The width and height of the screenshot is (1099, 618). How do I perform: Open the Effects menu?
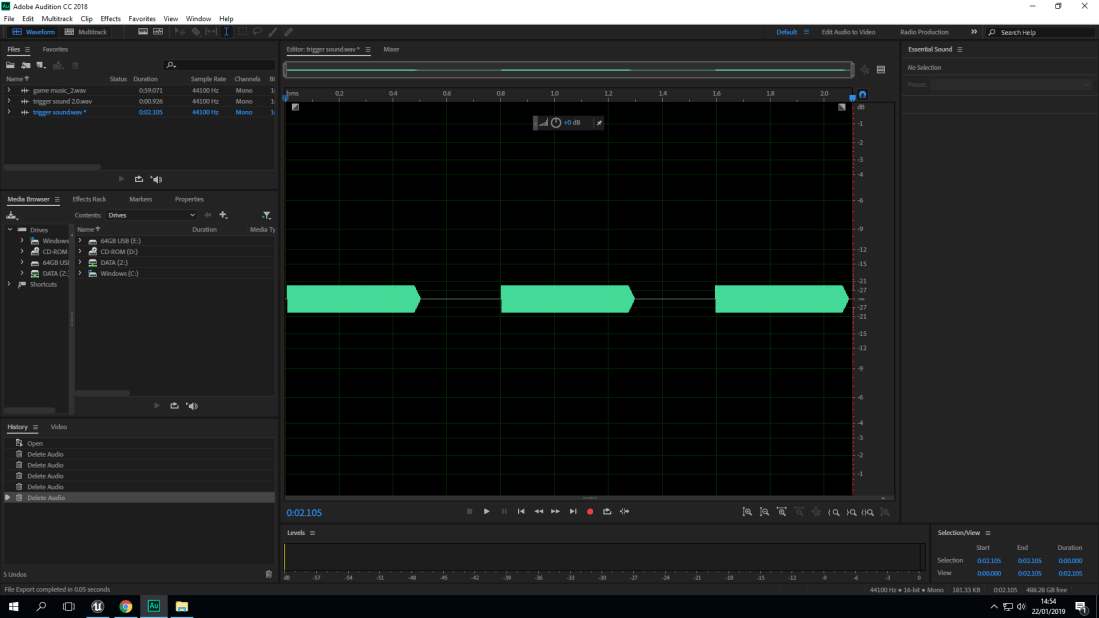tap(110, 19)
